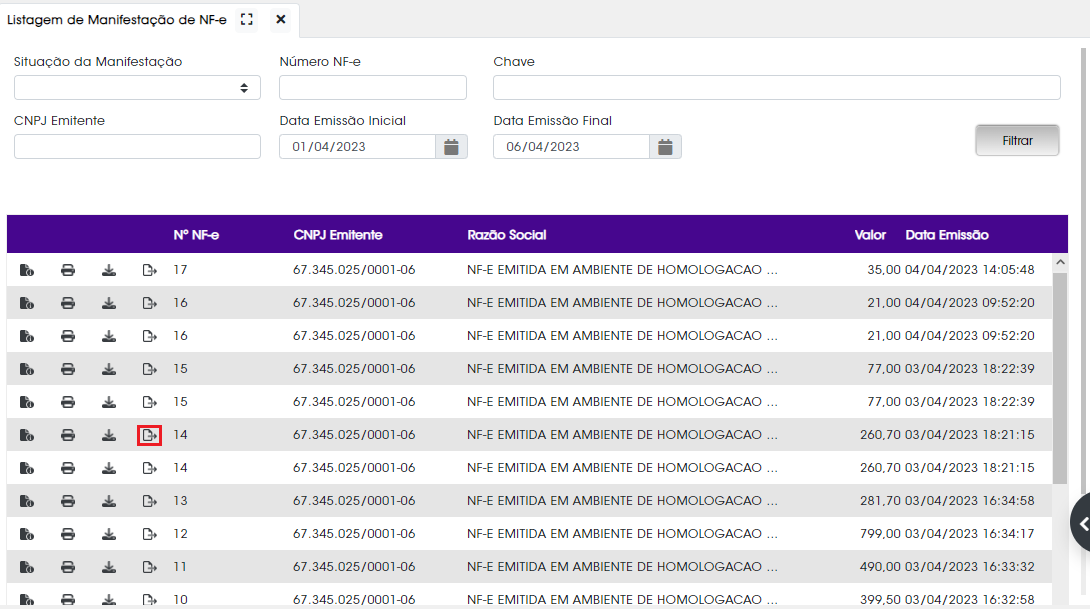Select the value 281,70 cell

tap(880, 501)
